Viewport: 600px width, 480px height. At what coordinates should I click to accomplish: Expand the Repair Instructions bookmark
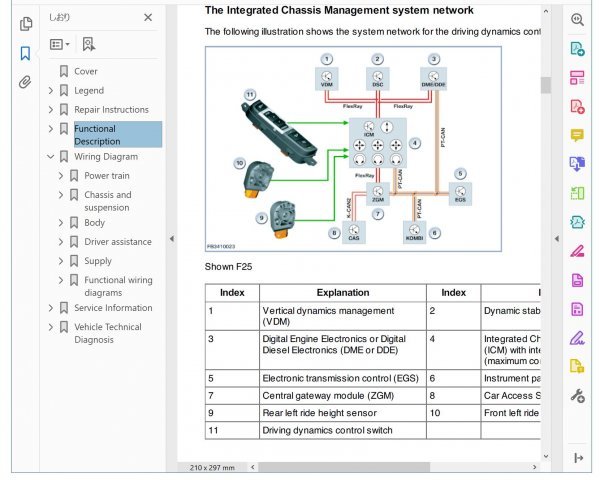pos(51,109)
